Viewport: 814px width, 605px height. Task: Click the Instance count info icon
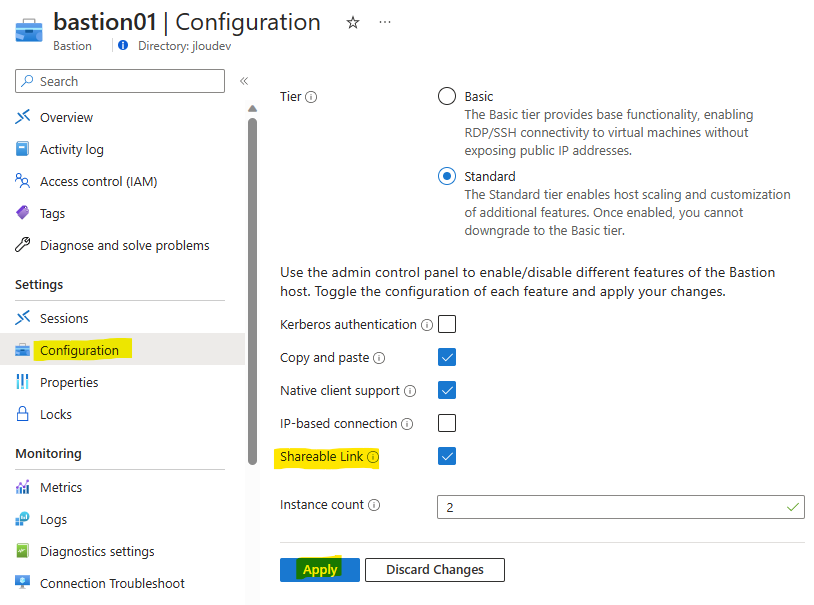tap(374, 505)
